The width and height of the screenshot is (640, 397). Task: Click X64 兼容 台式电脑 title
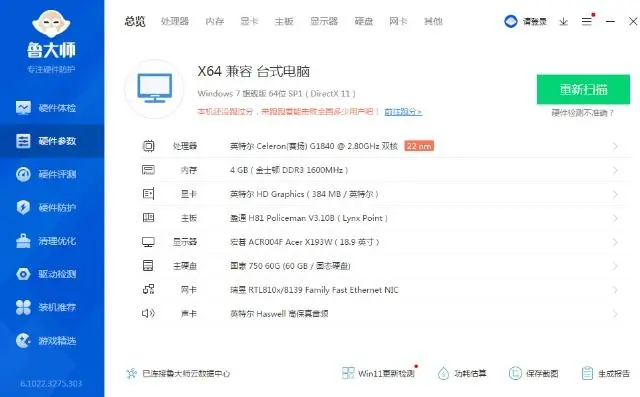[x=253, y=71]
